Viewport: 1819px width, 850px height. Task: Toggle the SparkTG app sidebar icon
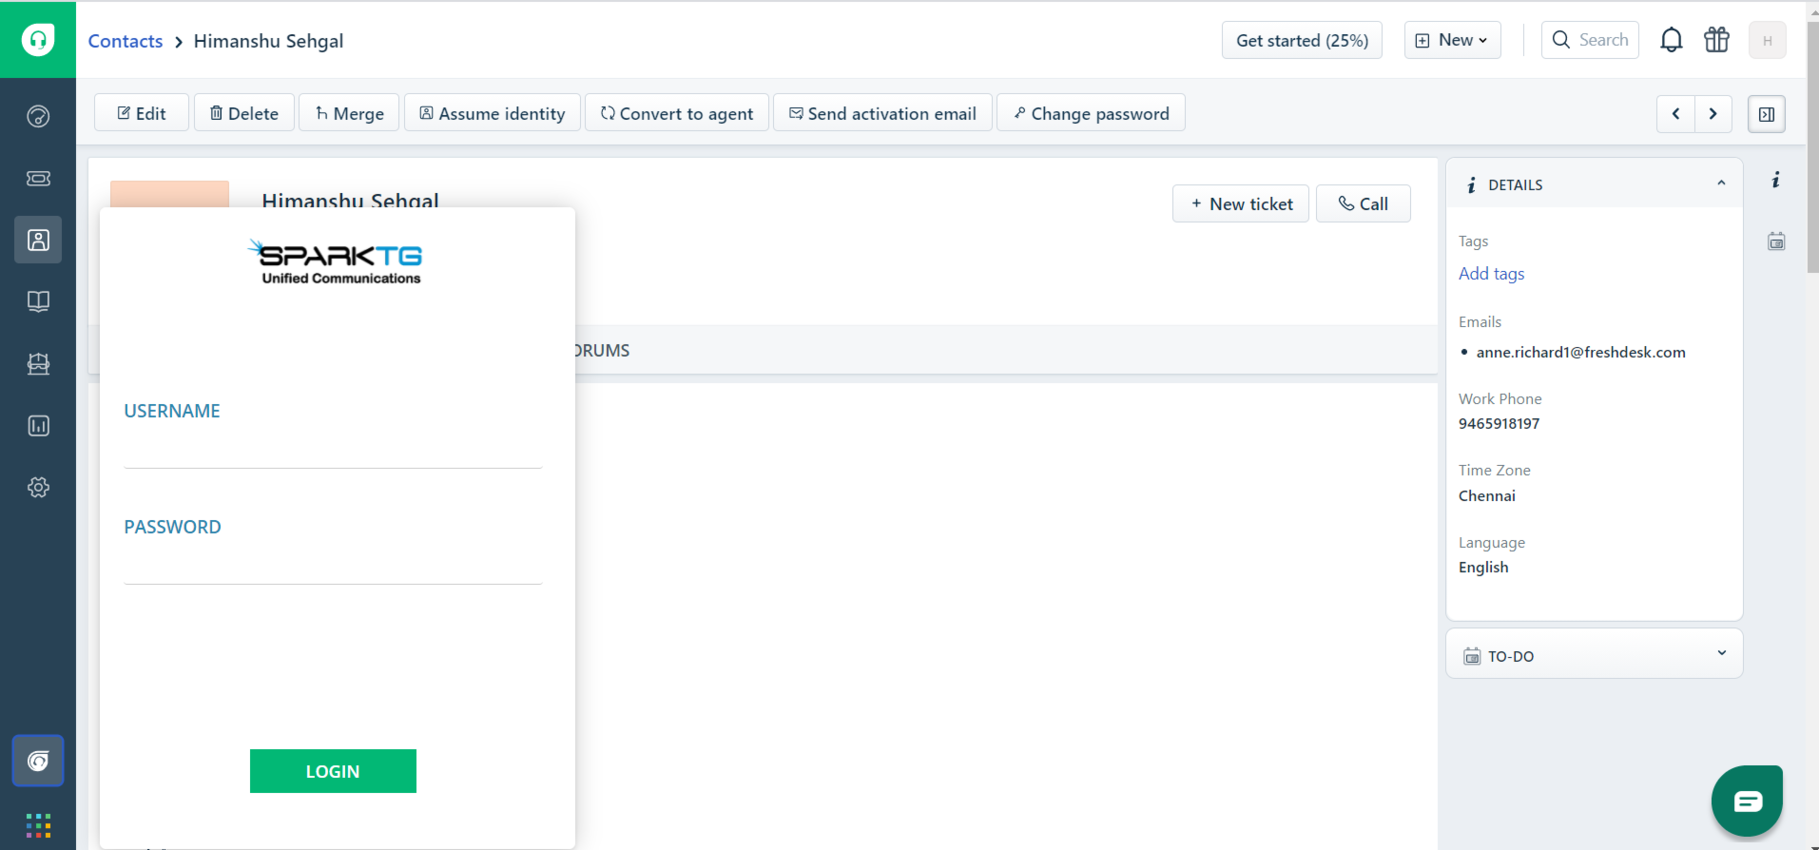[38, 761]
